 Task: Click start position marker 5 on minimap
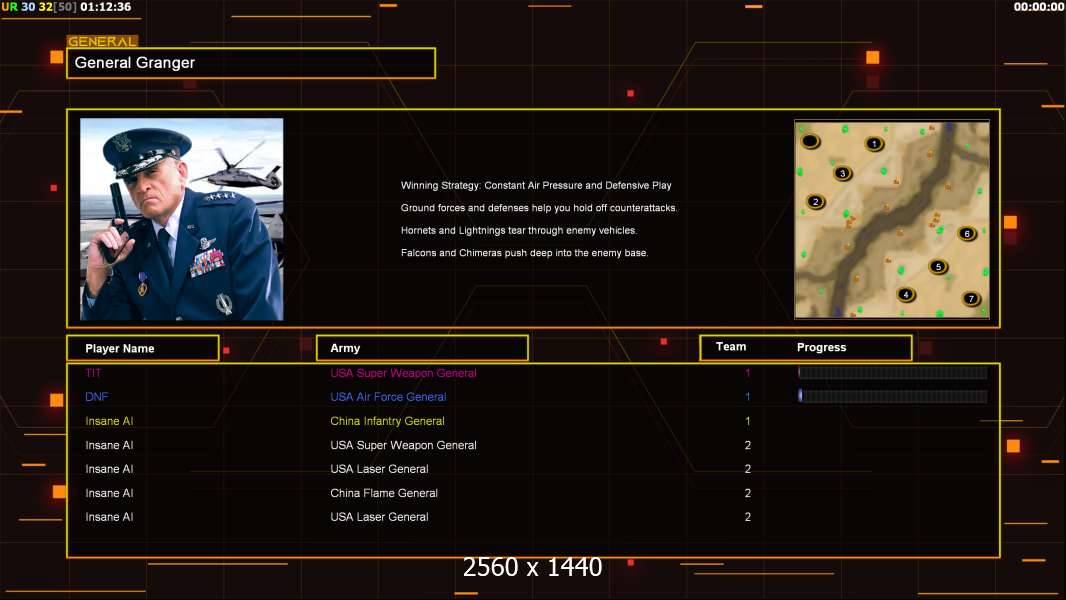(938, 266)
